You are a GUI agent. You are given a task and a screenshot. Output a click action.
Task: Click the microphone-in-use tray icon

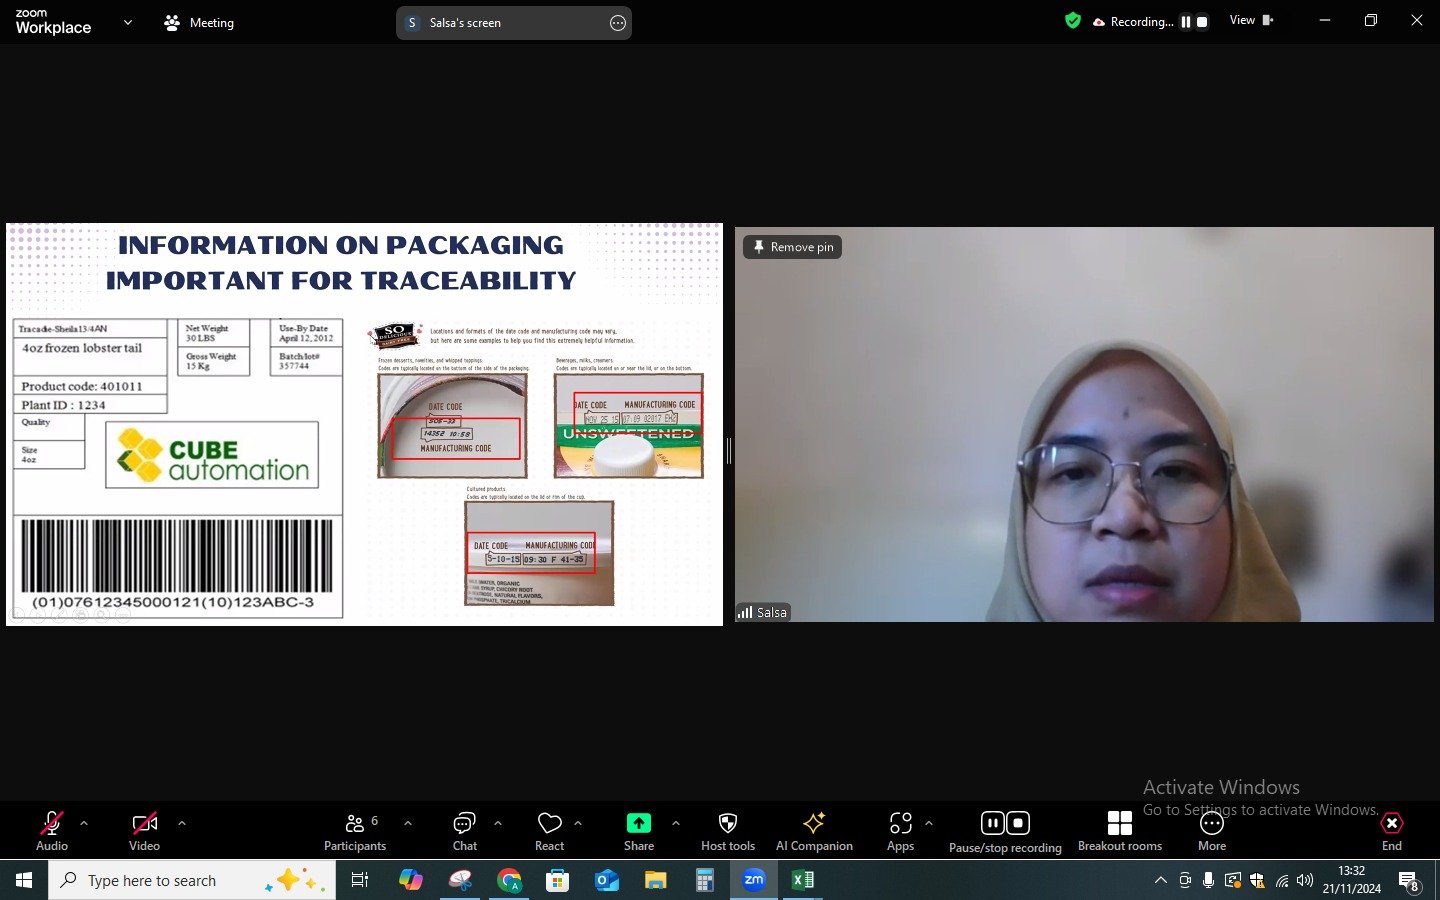click(1209, 881)
